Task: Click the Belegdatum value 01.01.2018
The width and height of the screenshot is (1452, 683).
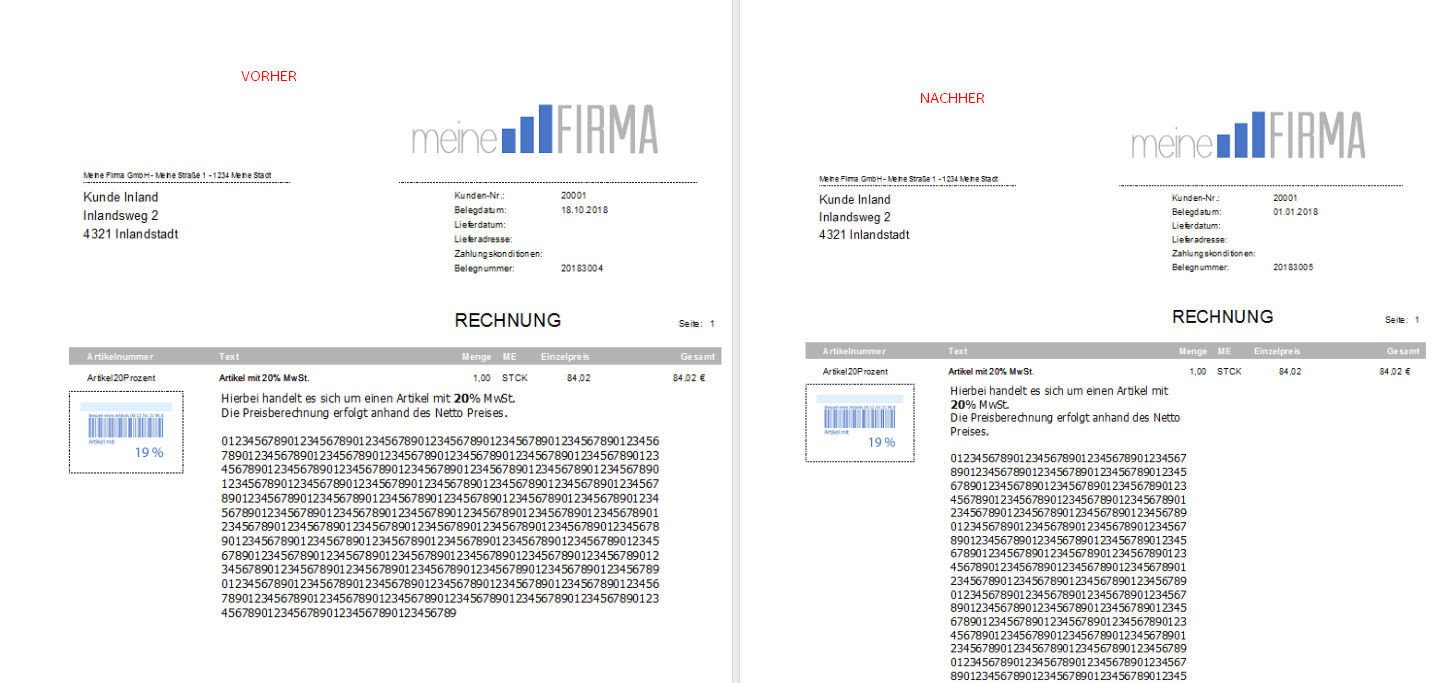Action: pyautogui.click(x=1296, y=212)
